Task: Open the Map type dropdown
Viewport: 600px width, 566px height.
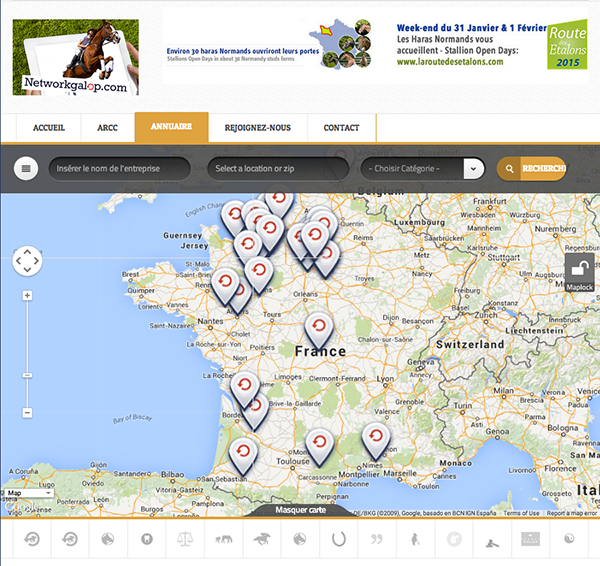Action: 27,493
